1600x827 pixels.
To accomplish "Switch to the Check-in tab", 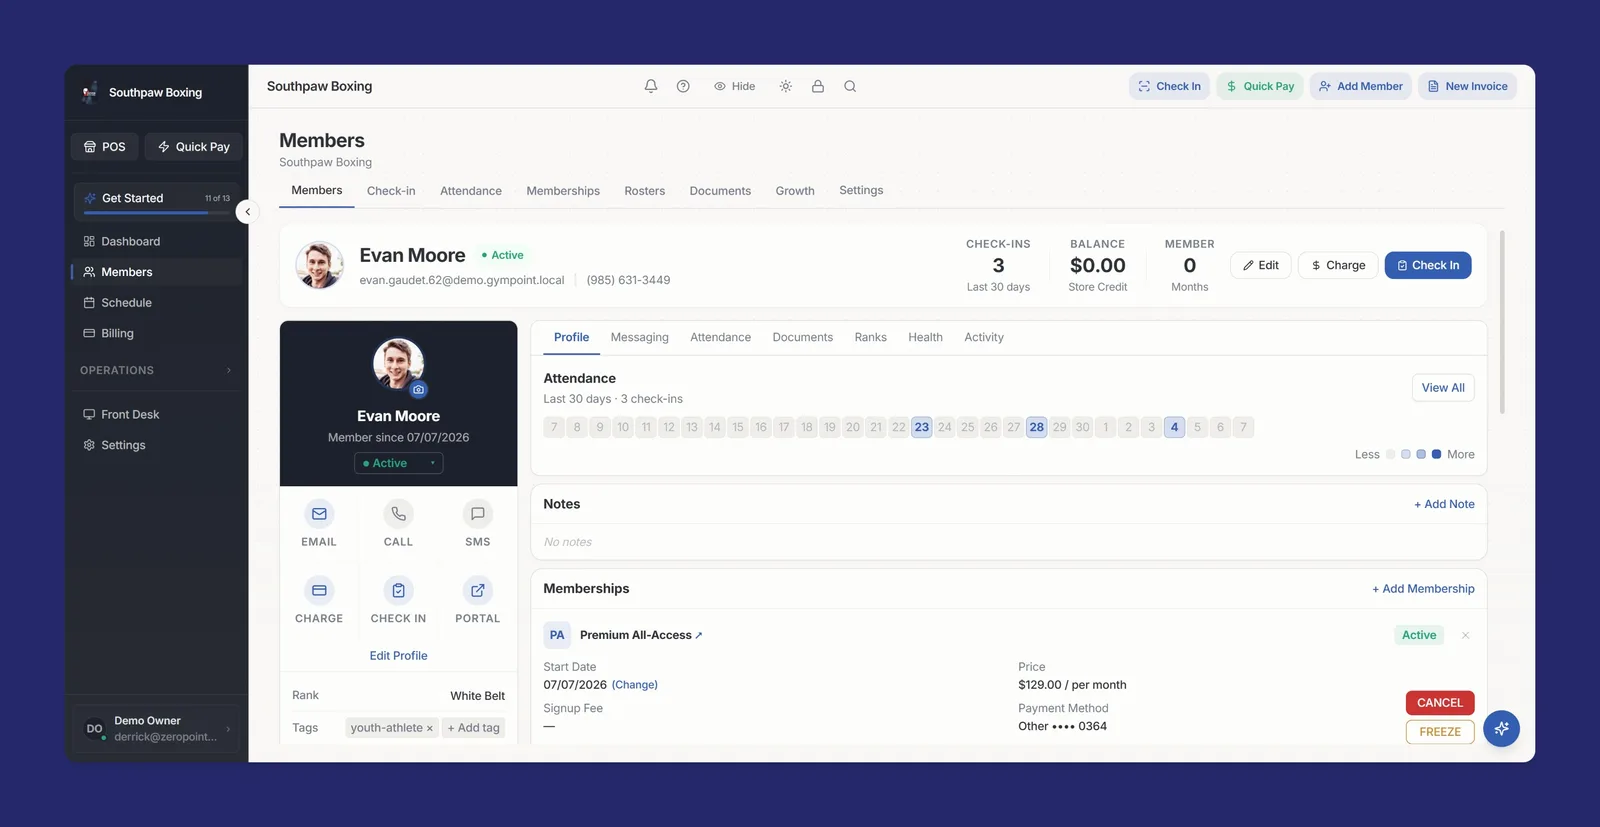I will [391, 190].
